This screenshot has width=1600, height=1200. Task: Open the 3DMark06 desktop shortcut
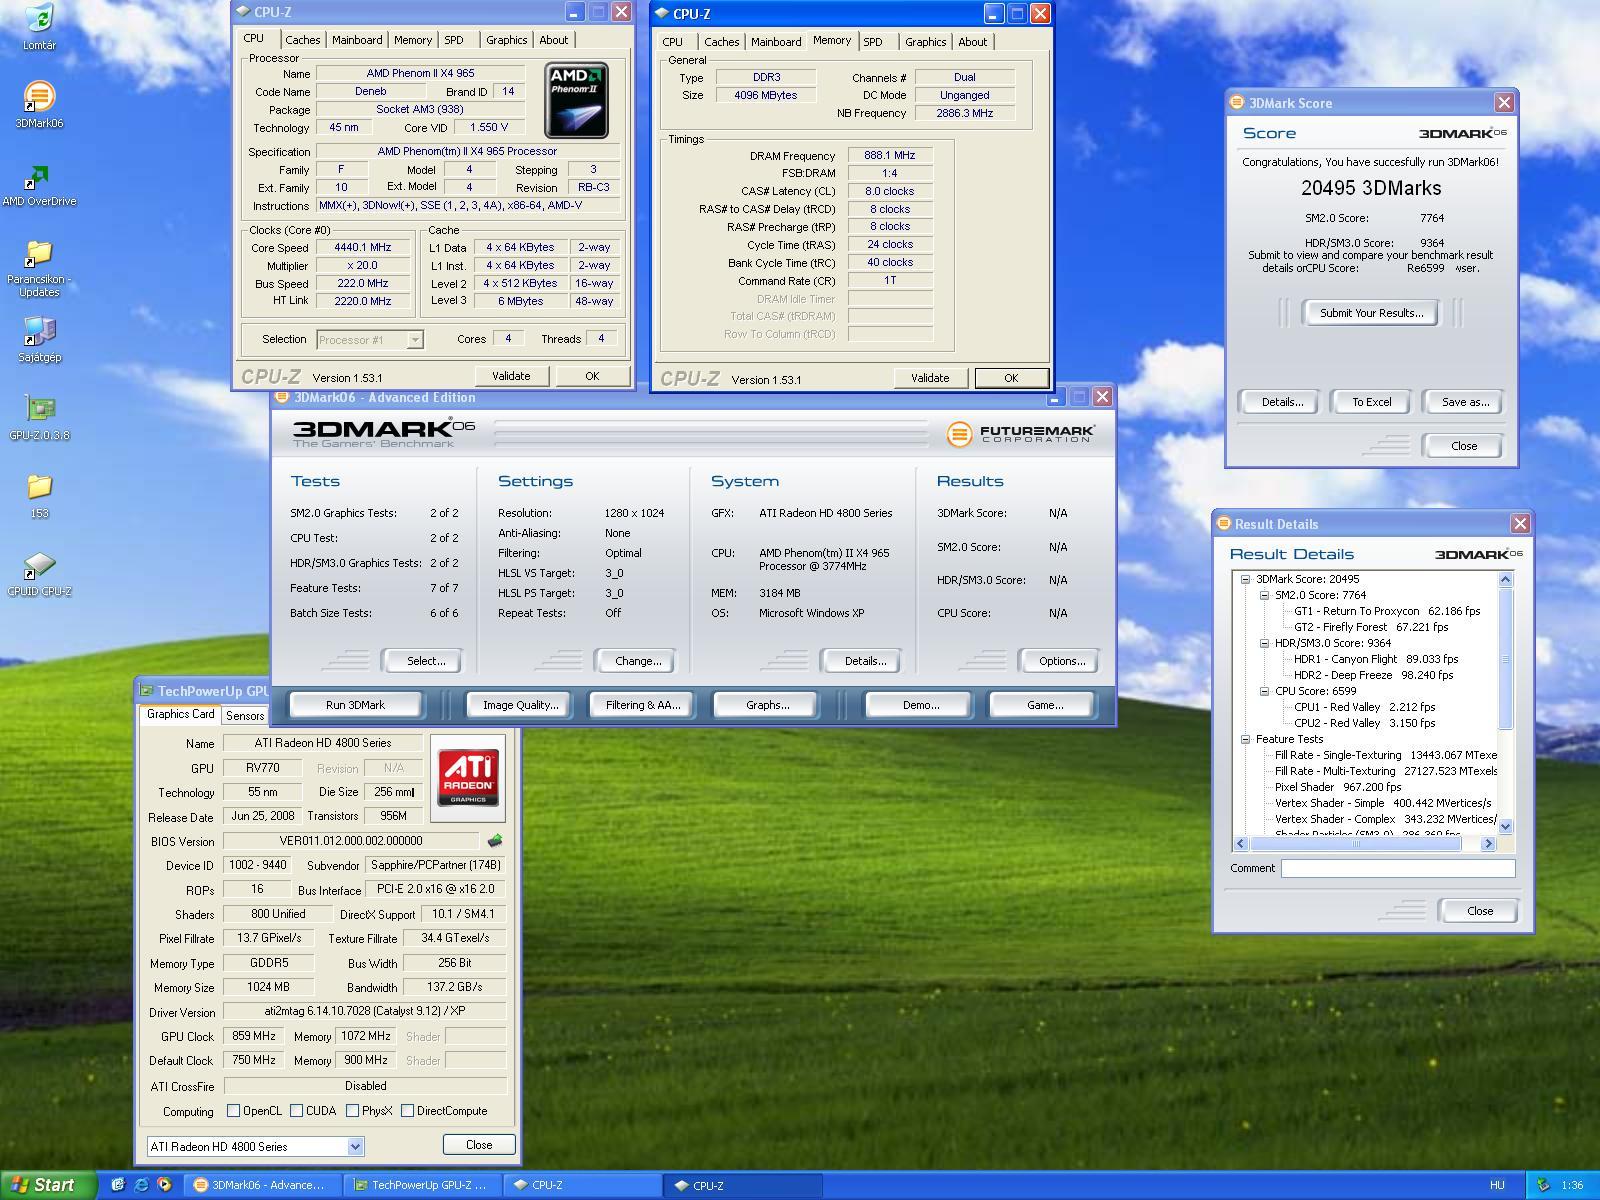point(39,98)
